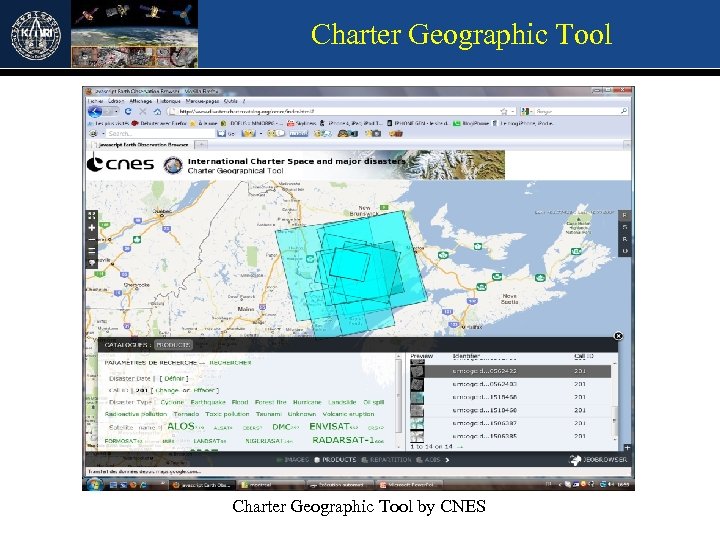This screenshot has width=720, height=540.
Task: Click the Firefox back arrow button
Action: 95,112
